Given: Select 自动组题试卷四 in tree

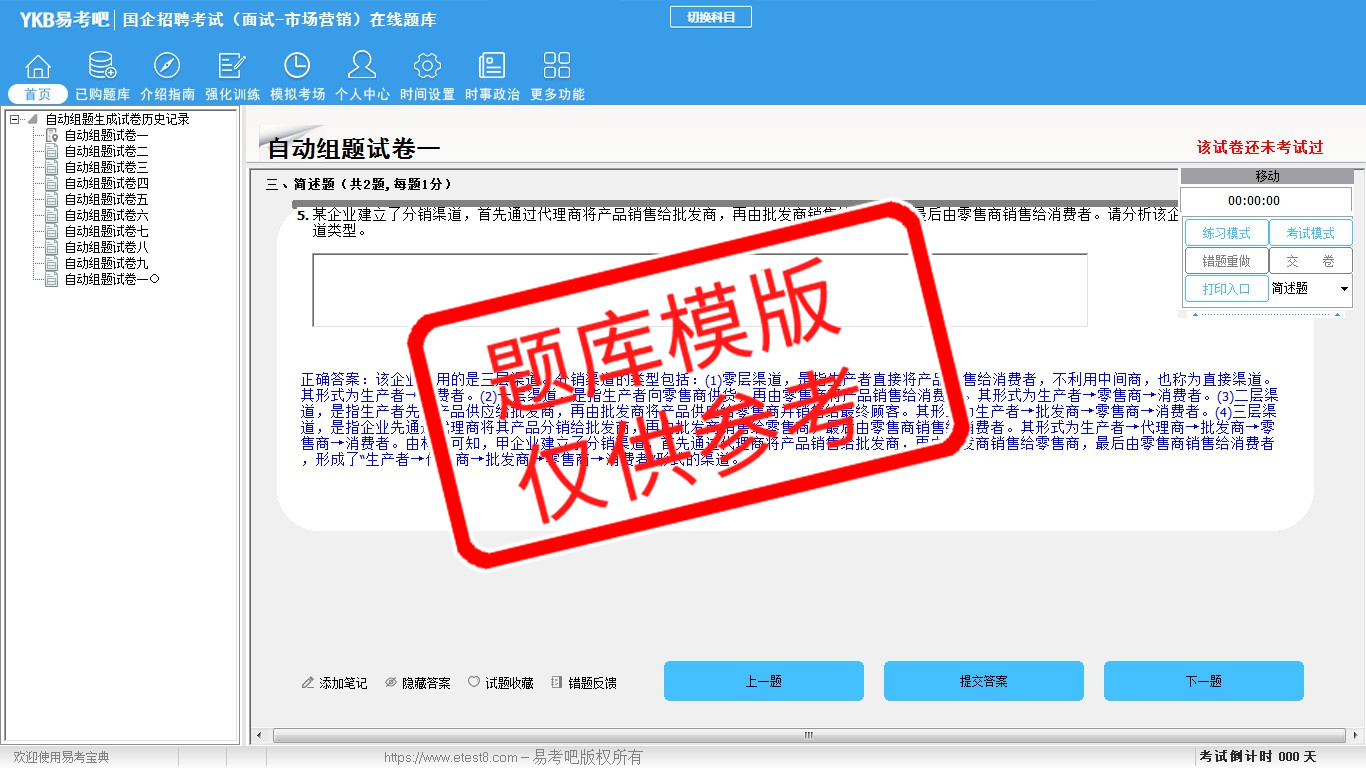Looking at the screenshot, I should point(106,183).
